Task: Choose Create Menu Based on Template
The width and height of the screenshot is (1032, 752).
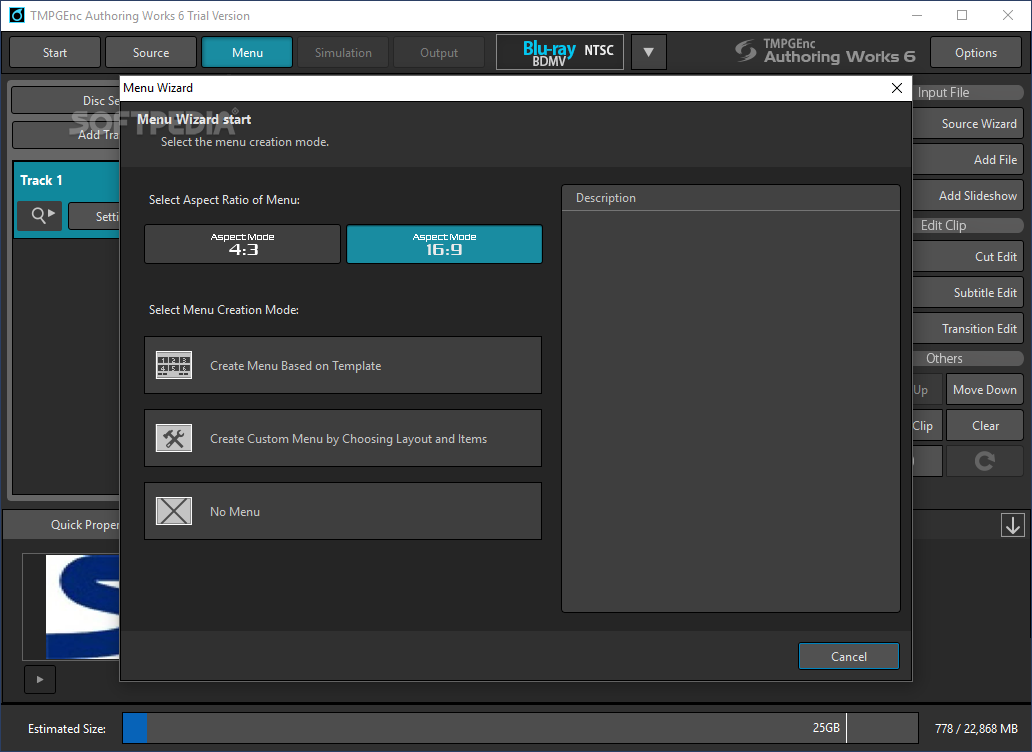Action: 343,365
